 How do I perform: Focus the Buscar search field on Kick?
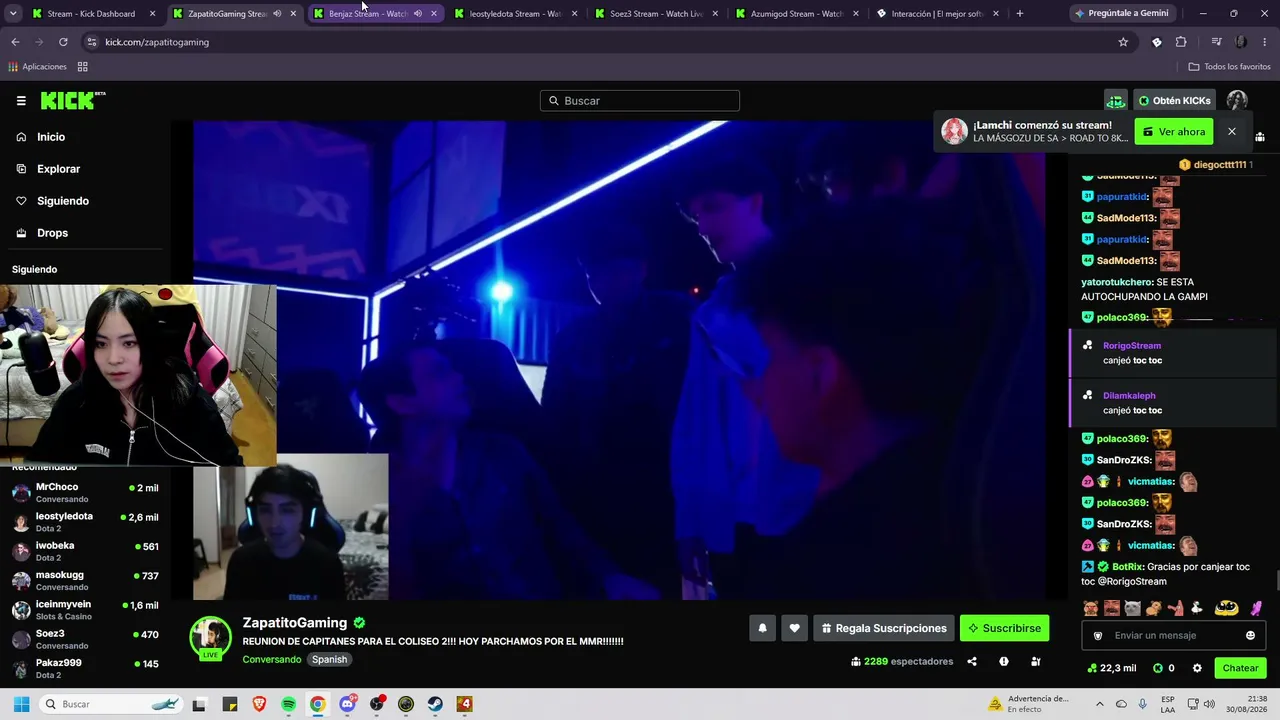tap(640, 101)
